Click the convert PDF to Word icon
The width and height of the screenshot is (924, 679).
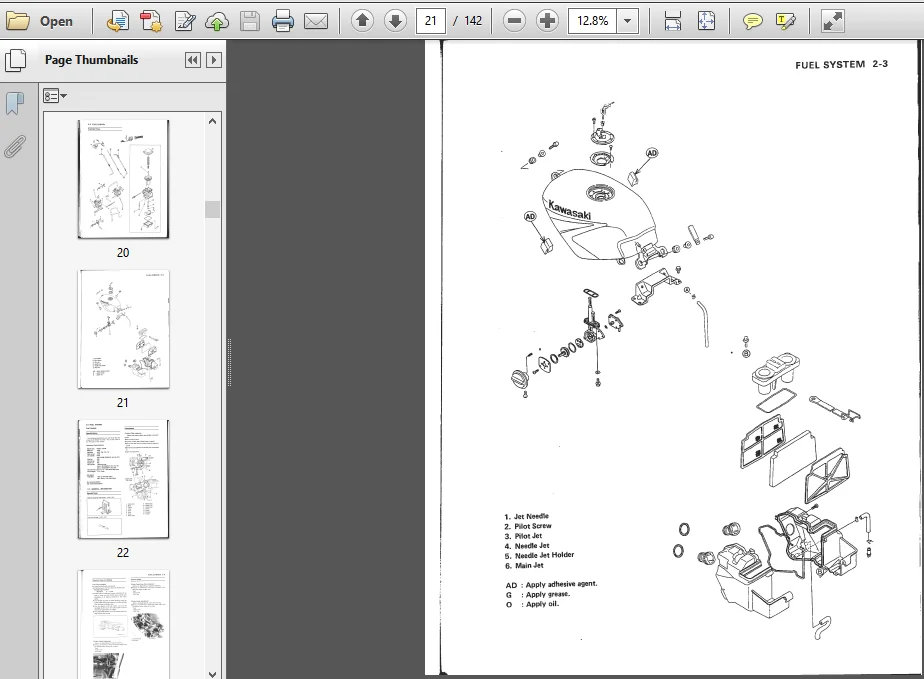[x=118, y=21]
